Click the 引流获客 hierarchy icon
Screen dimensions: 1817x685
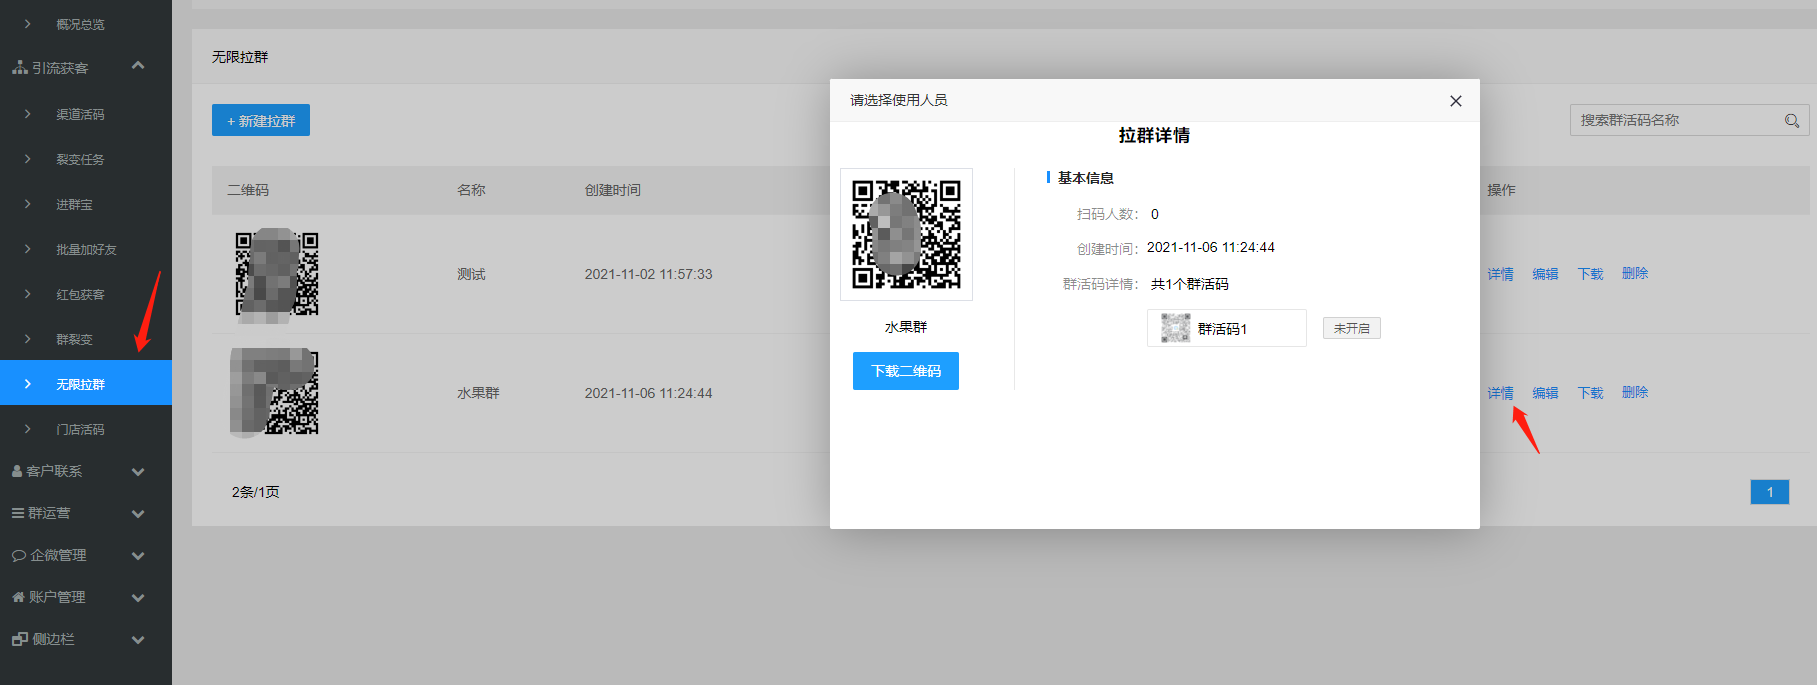coord(20,67)
